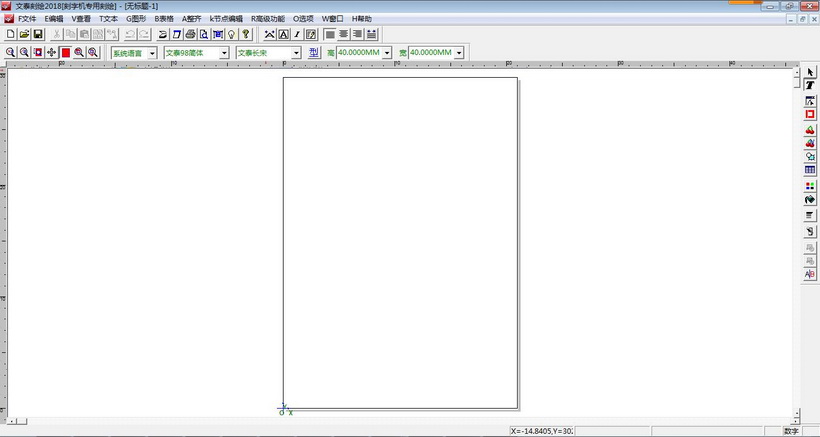820x437 pixels.
Task: Toggle right text alignment
Action: 358,34
